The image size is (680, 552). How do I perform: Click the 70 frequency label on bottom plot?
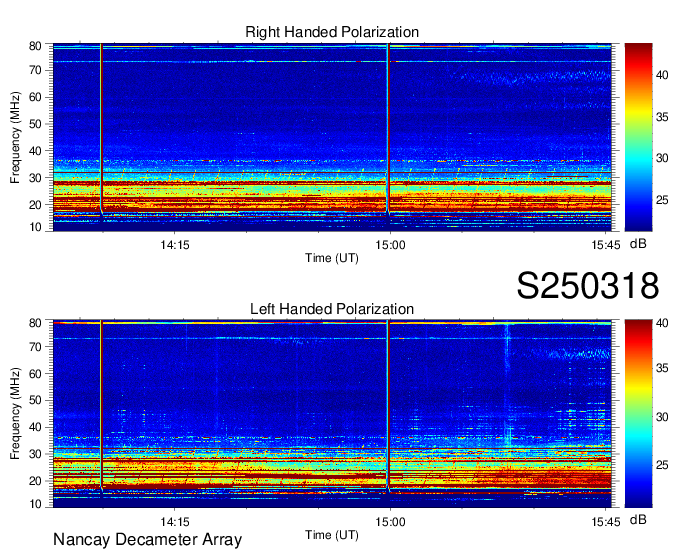35,347
